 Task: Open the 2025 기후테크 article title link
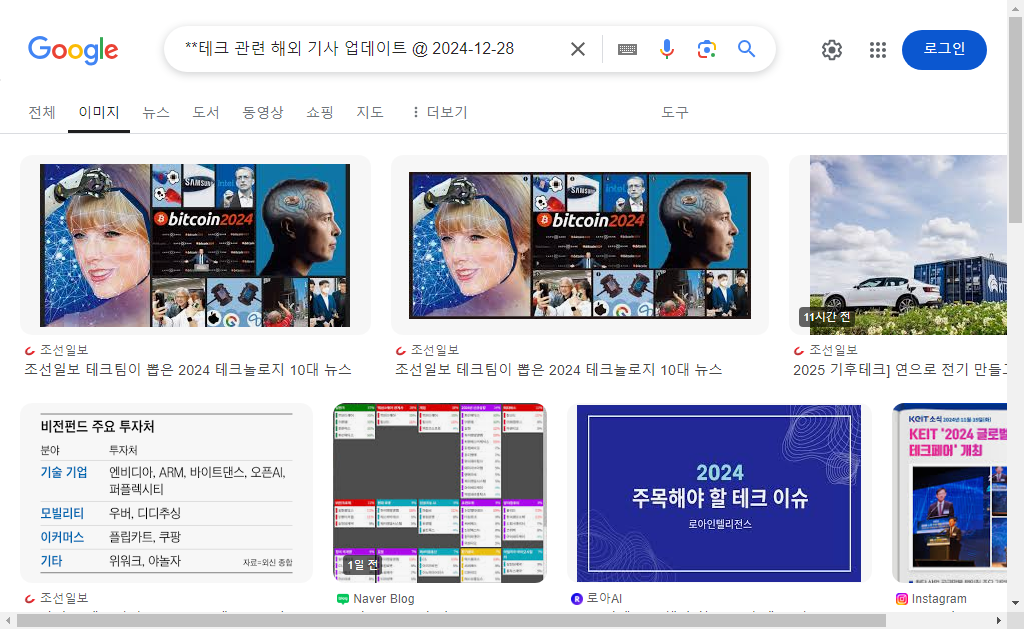(x=900, y=370)
